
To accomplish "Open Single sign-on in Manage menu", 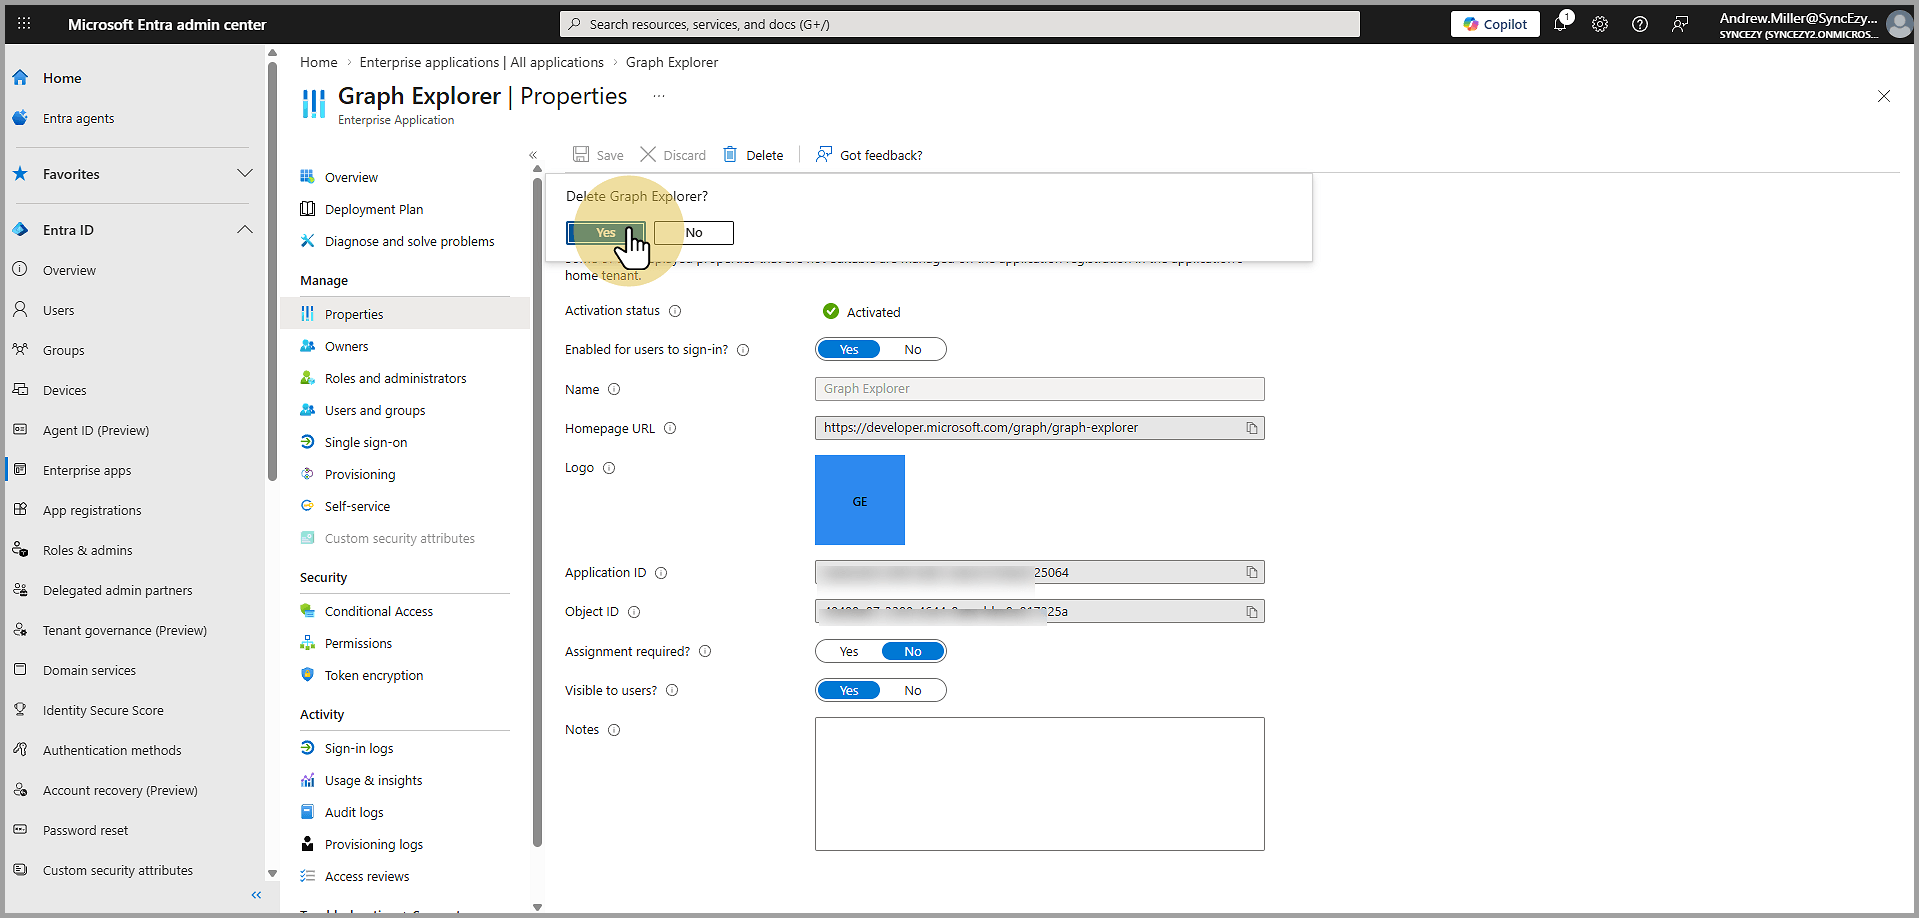I will pos(366,442).
